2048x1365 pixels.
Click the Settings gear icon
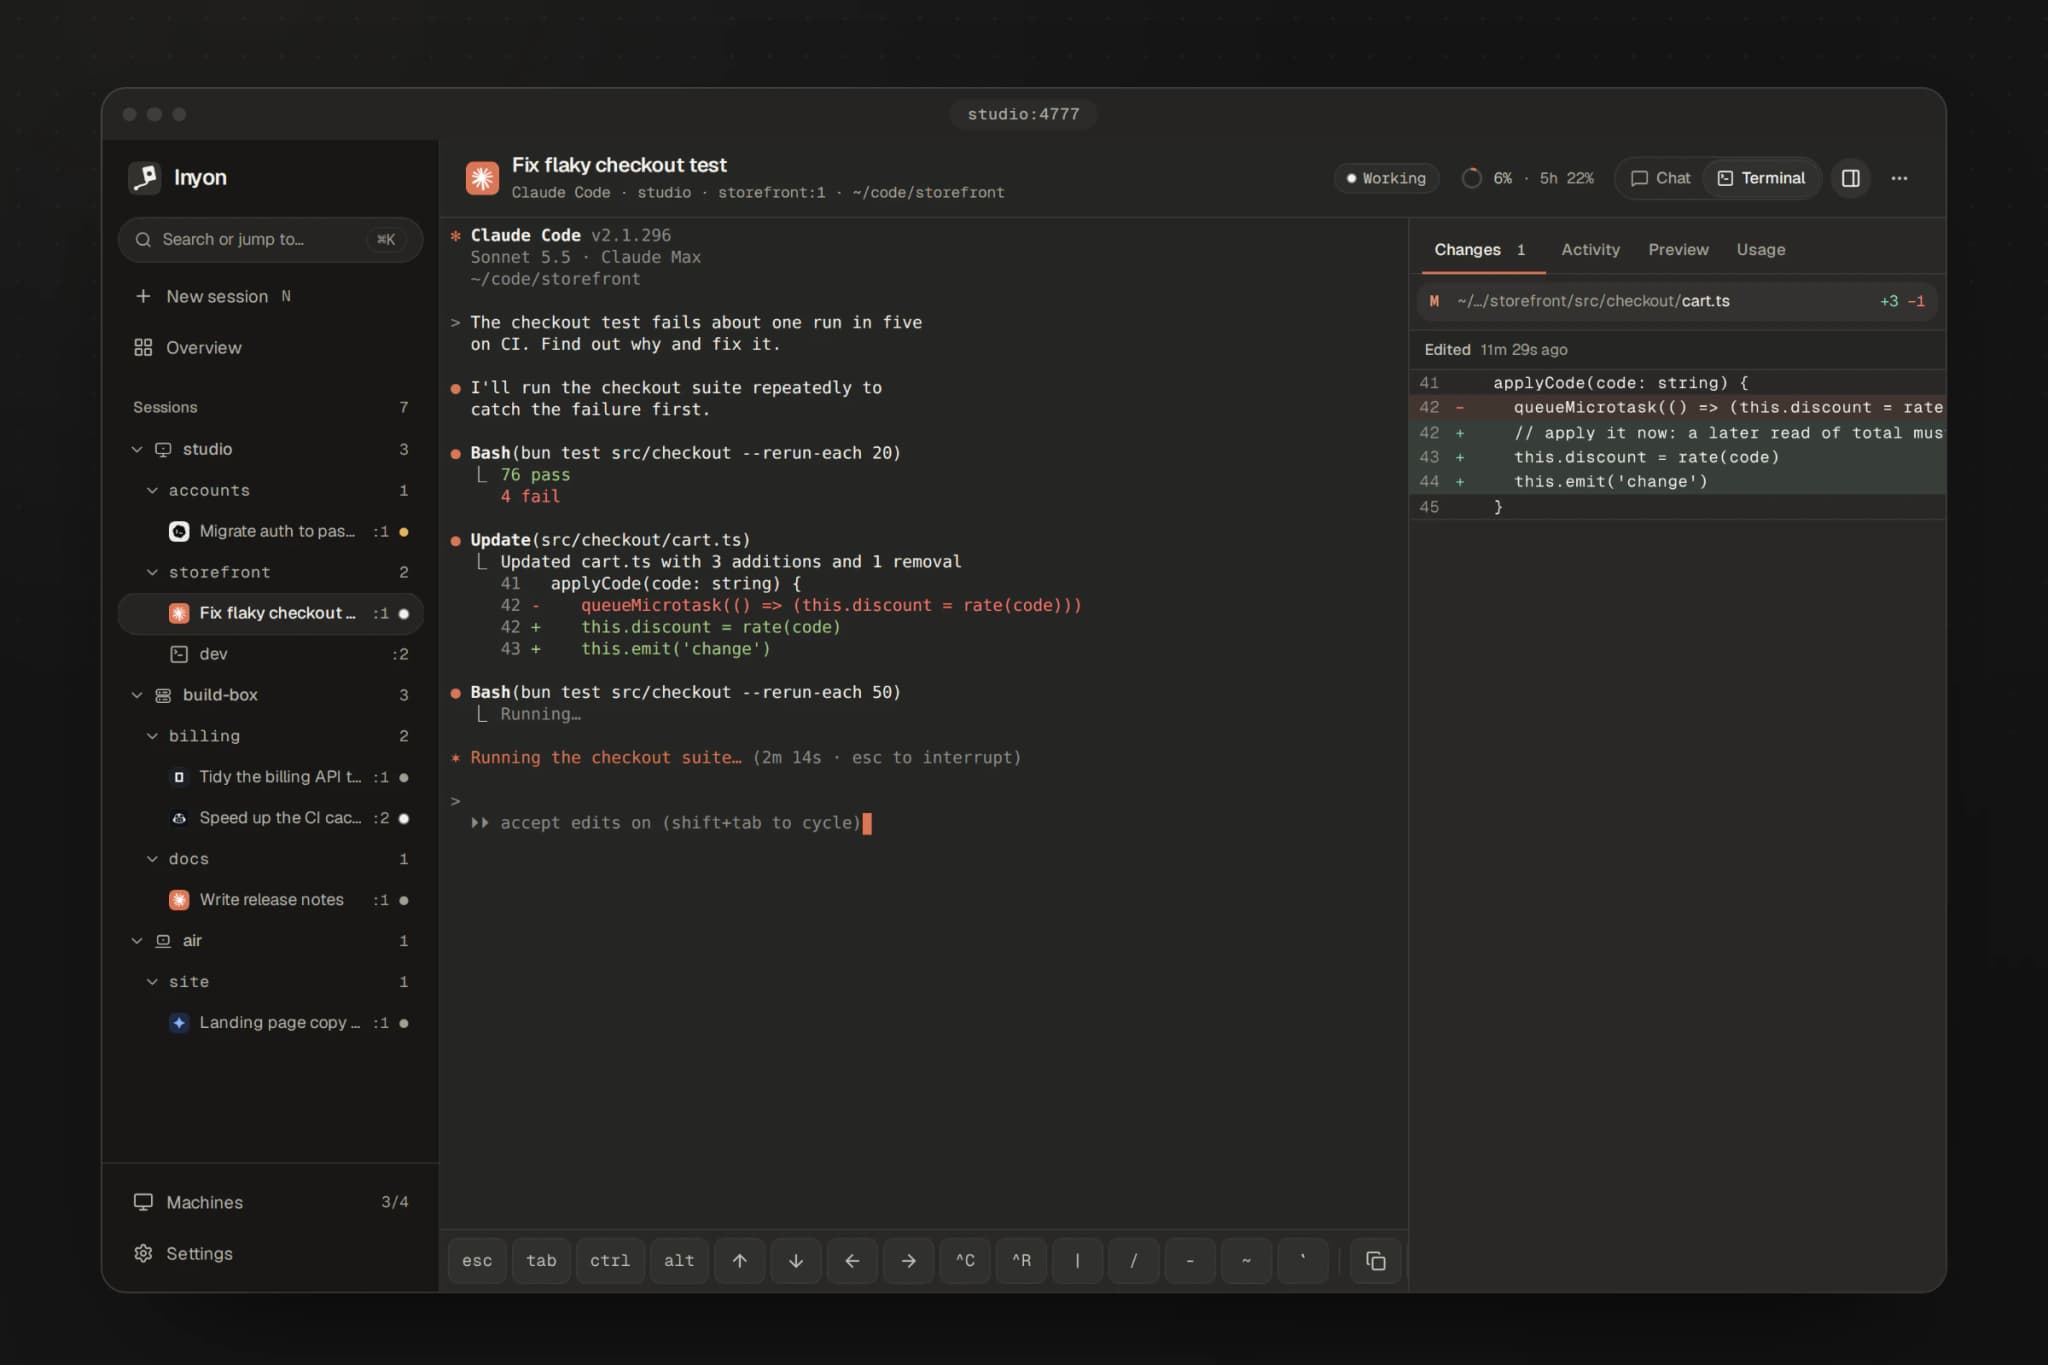[143, 1253]
